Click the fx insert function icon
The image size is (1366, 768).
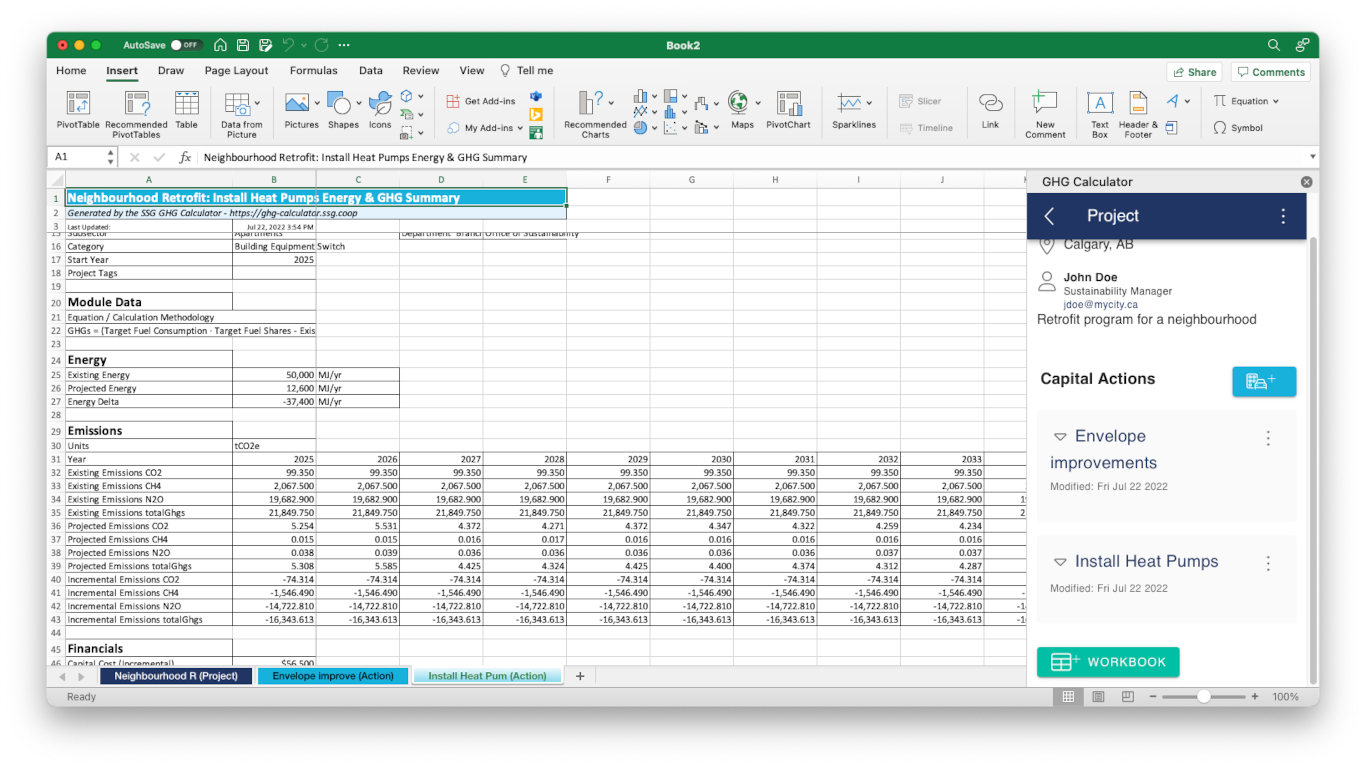click(x=185, y=157)
